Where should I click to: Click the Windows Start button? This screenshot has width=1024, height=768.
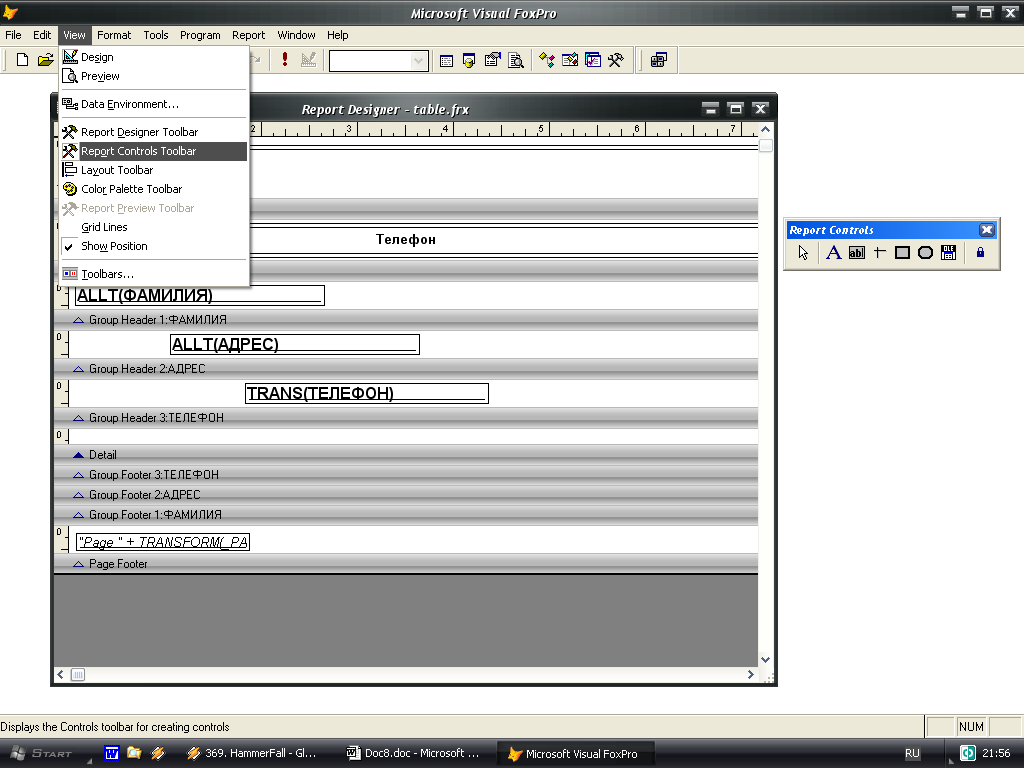click(42, 754)
